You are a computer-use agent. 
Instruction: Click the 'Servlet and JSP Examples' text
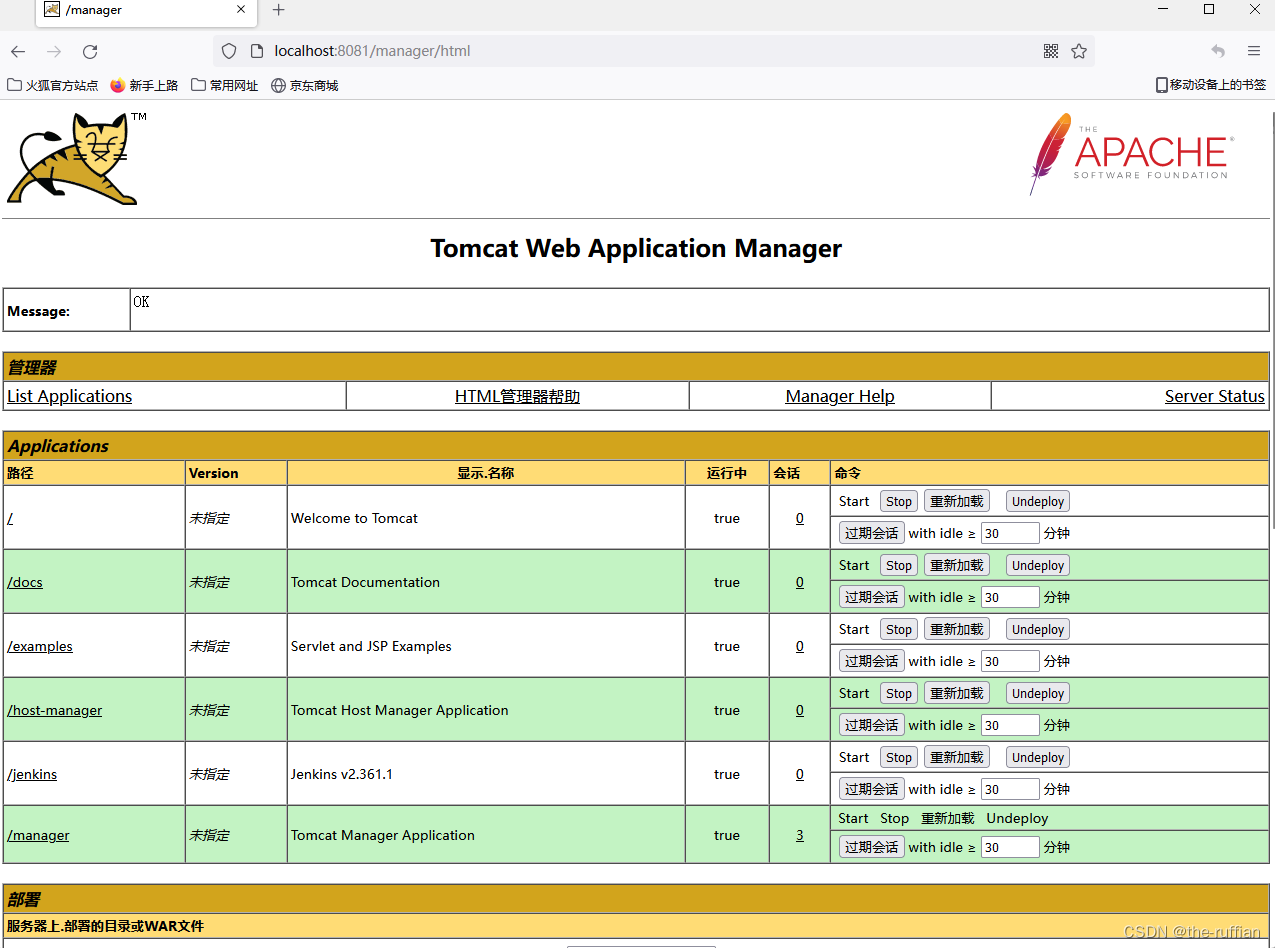point(371,646)
